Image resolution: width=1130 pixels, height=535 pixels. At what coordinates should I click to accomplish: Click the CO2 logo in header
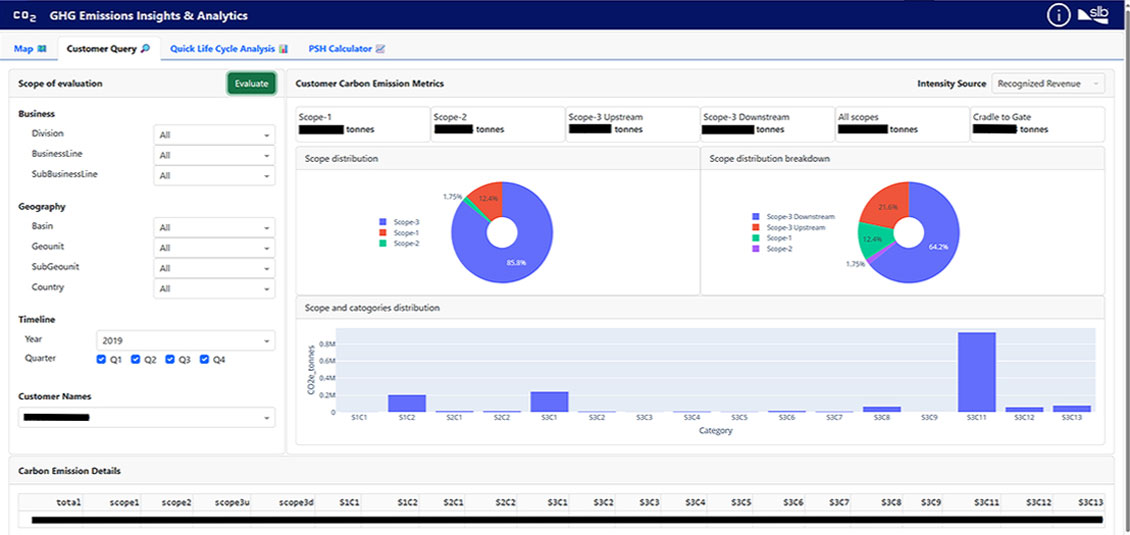(23, 16)
